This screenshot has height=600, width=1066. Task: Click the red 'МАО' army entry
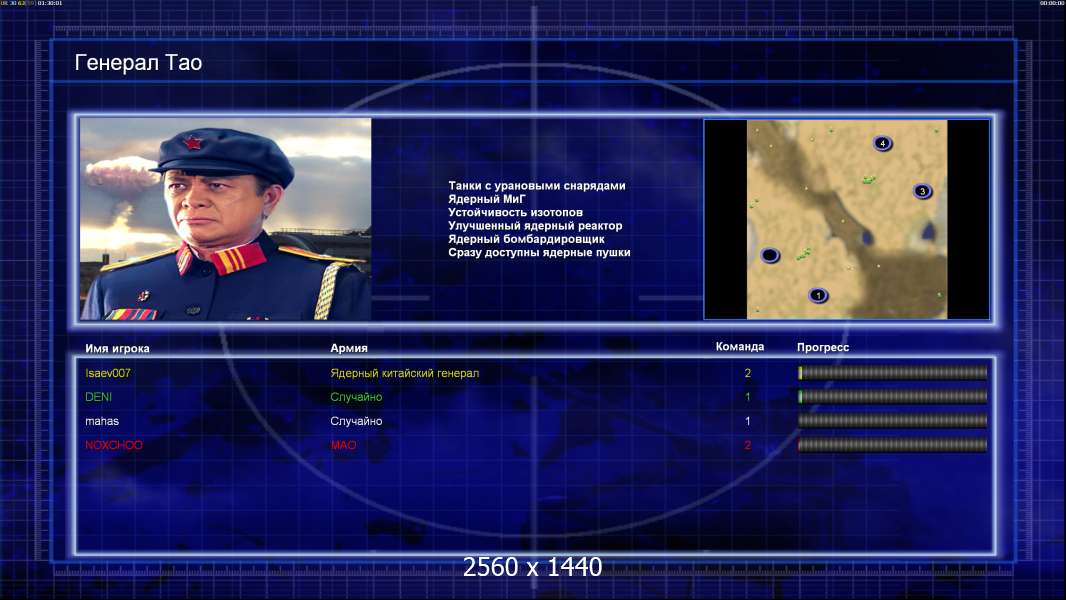click(343, 445)
